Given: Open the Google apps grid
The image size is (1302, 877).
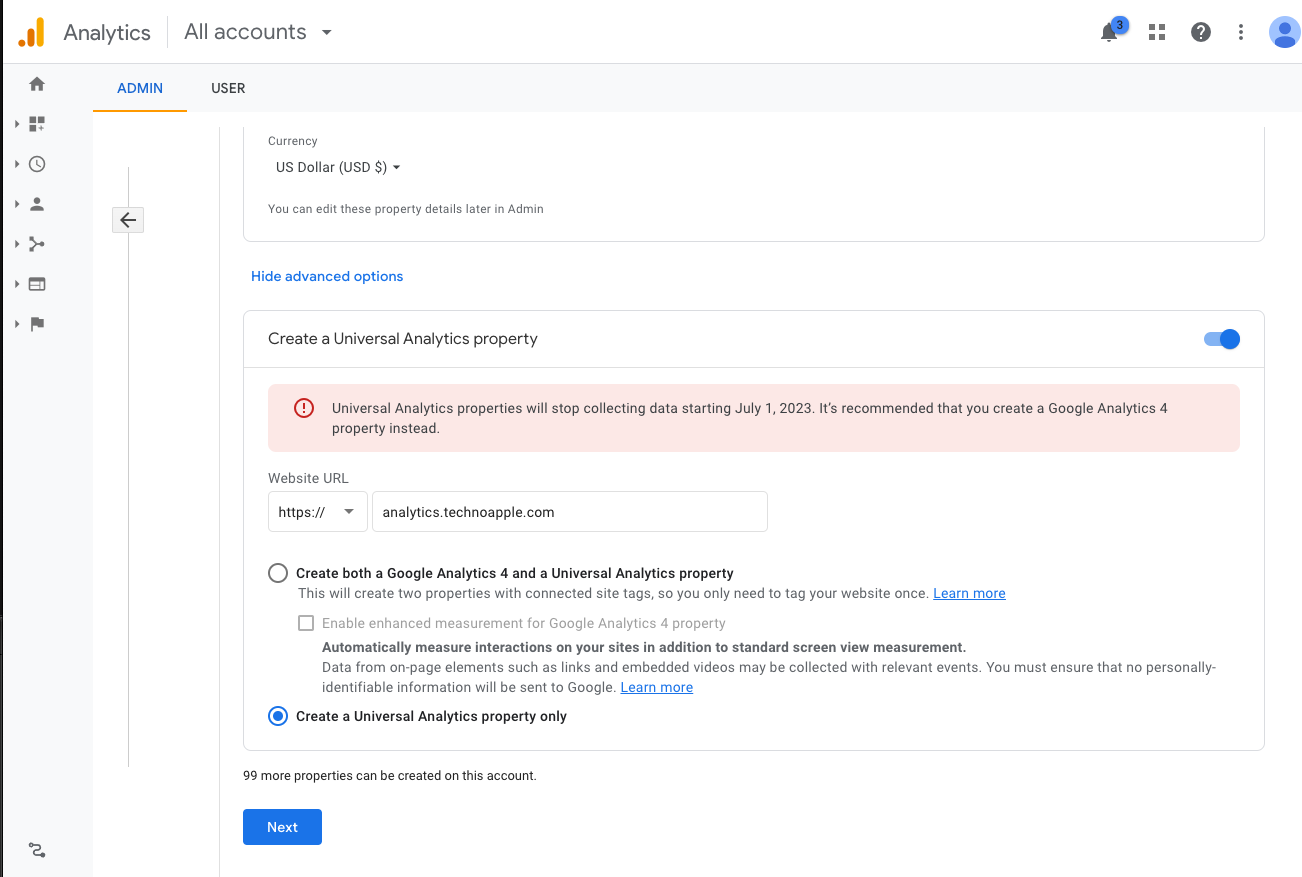Looking at the screenshot, I should pos(1157,32).
